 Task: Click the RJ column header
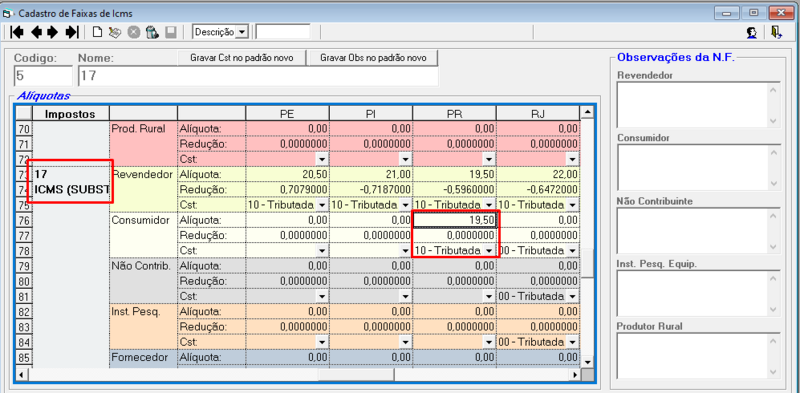click(538, 114)
